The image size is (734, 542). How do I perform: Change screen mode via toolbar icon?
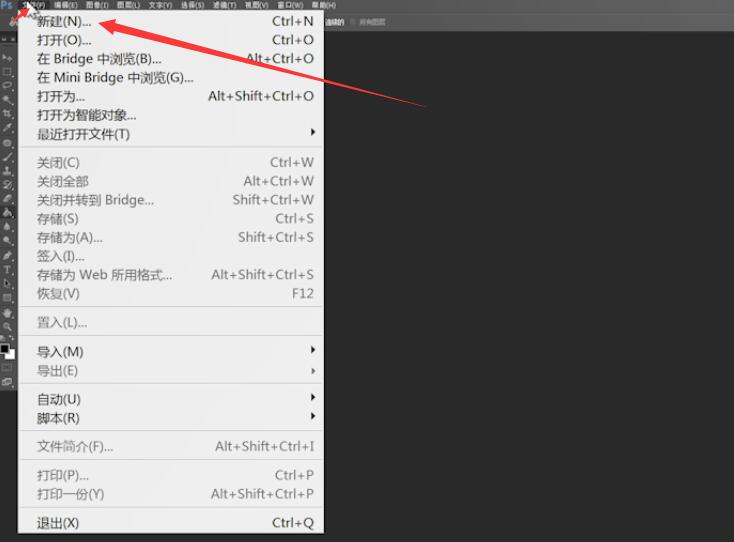(7, 382)
